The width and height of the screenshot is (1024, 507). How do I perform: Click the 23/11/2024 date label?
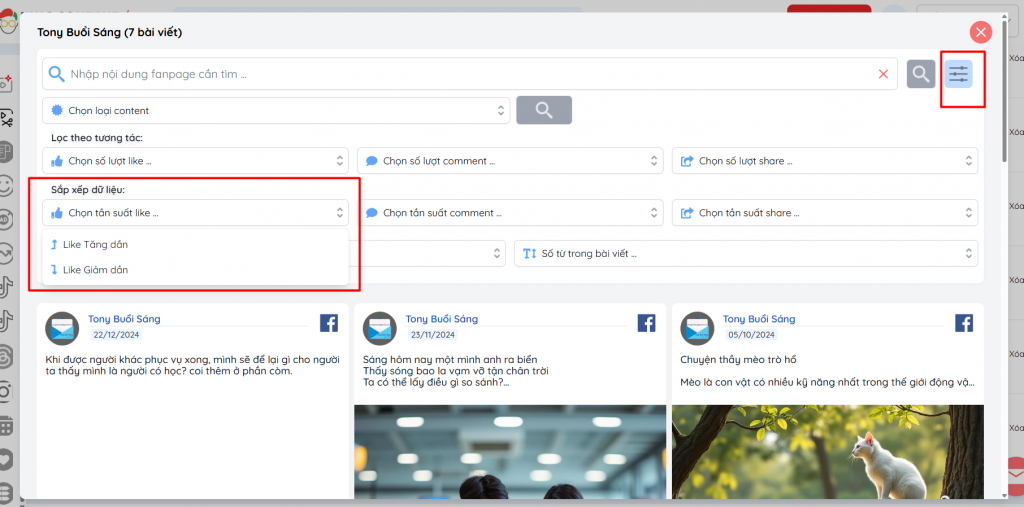tap(433, 335)
